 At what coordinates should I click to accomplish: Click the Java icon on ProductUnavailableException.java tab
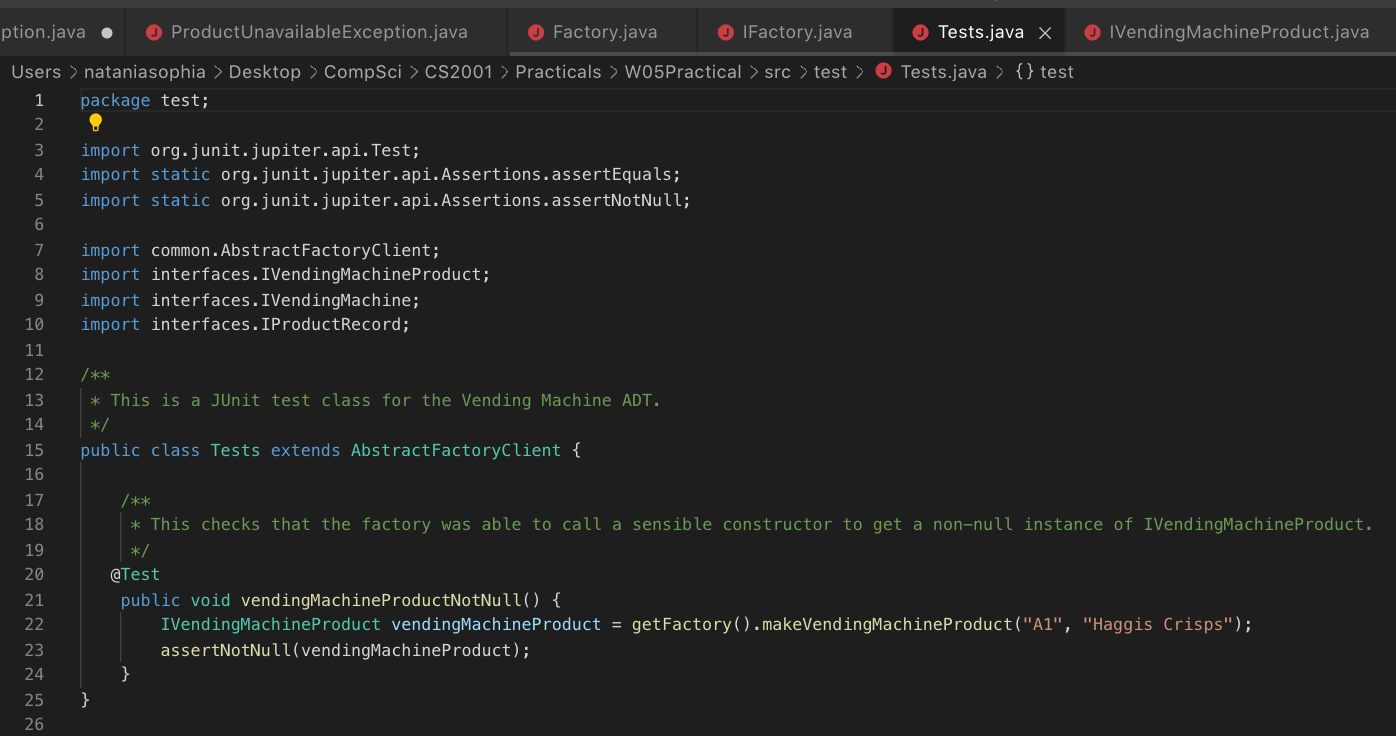pos(154,33)
